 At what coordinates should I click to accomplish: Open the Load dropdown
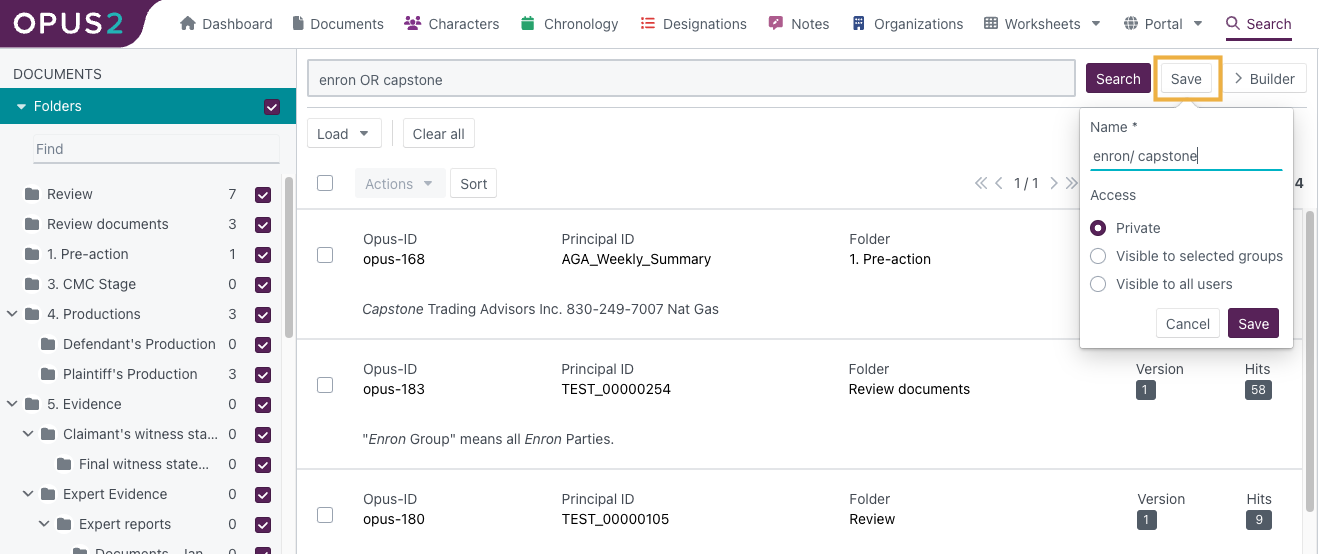click(343, 134)
